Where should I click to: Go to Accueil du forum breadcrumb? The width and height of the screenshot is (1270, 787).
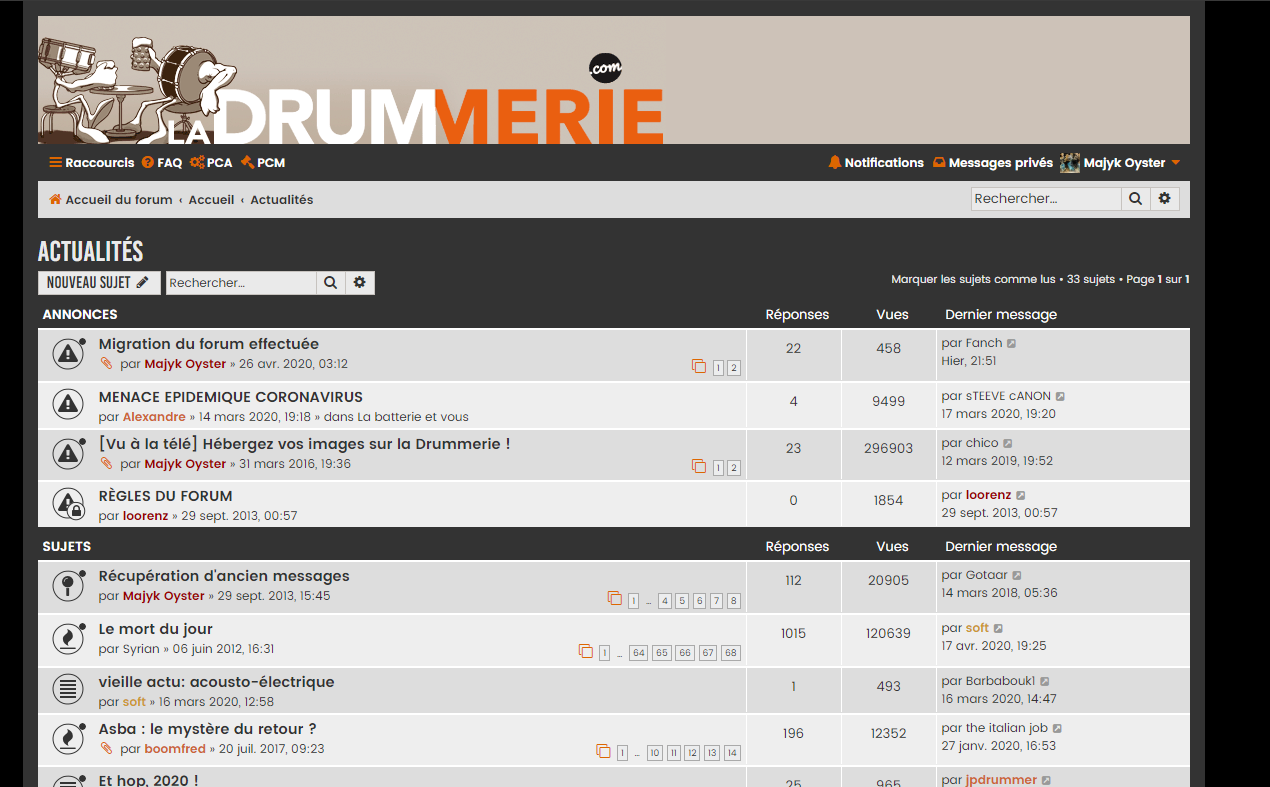pyautogui.click(x=119, y=200)
